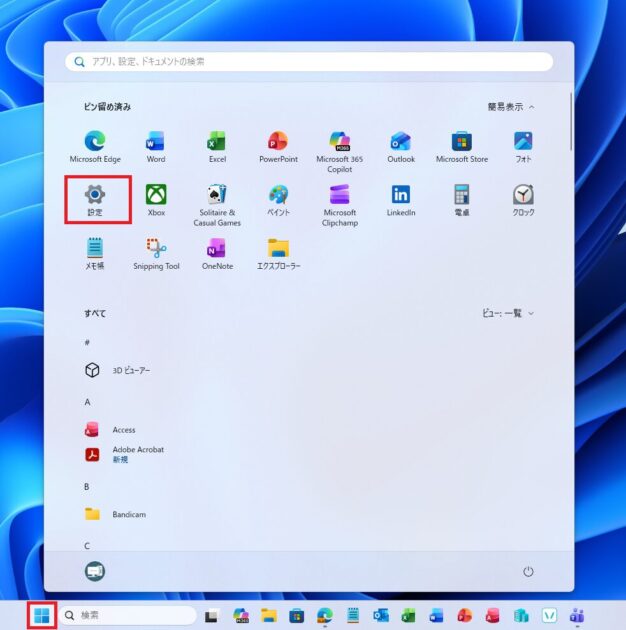Open Microsoft Teams on the taskbar

click(x=577, y=616)
